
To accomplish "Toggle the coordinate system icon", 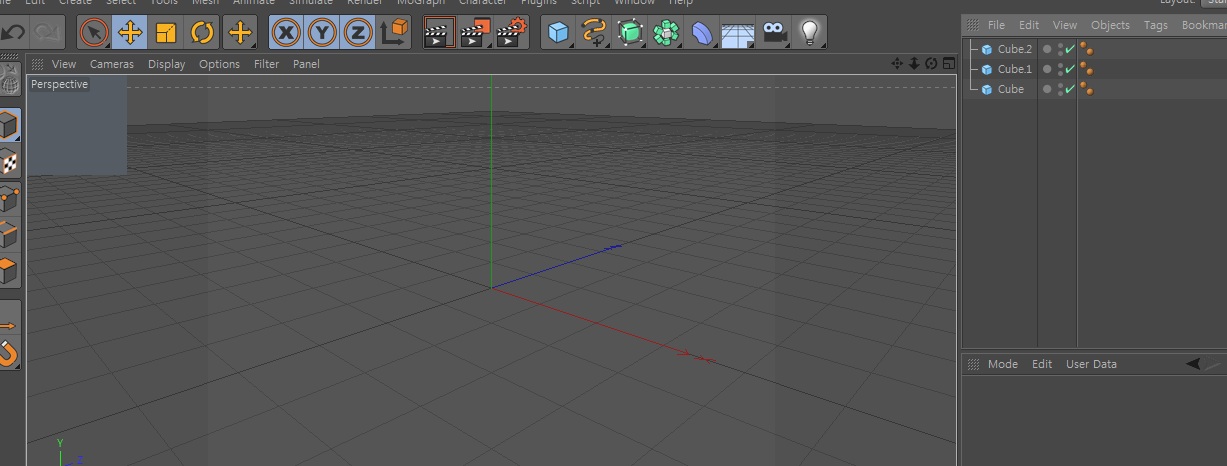I will click(394, 32).
